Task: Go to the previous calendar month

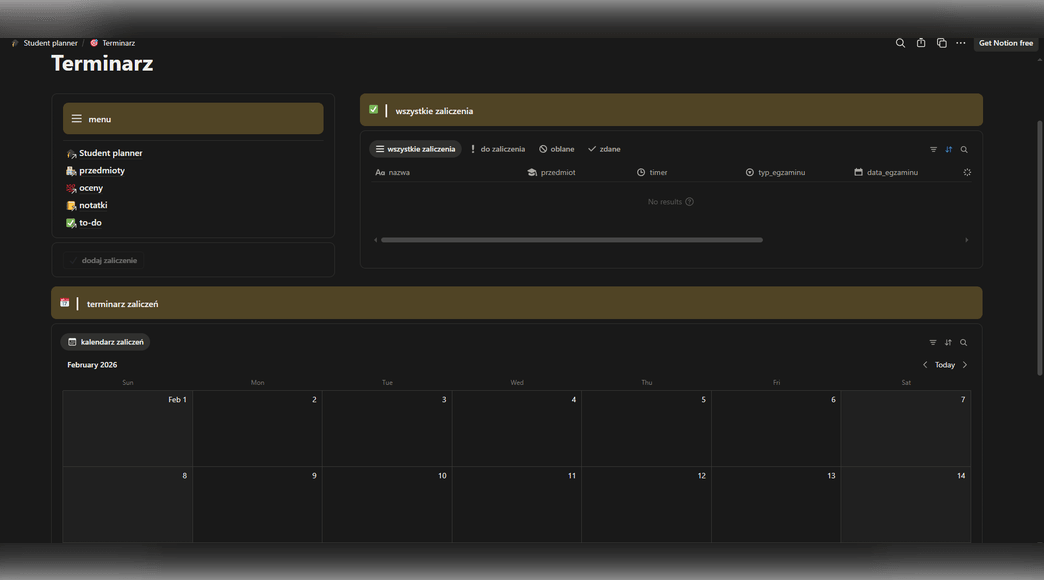Action: pos(925,365)
